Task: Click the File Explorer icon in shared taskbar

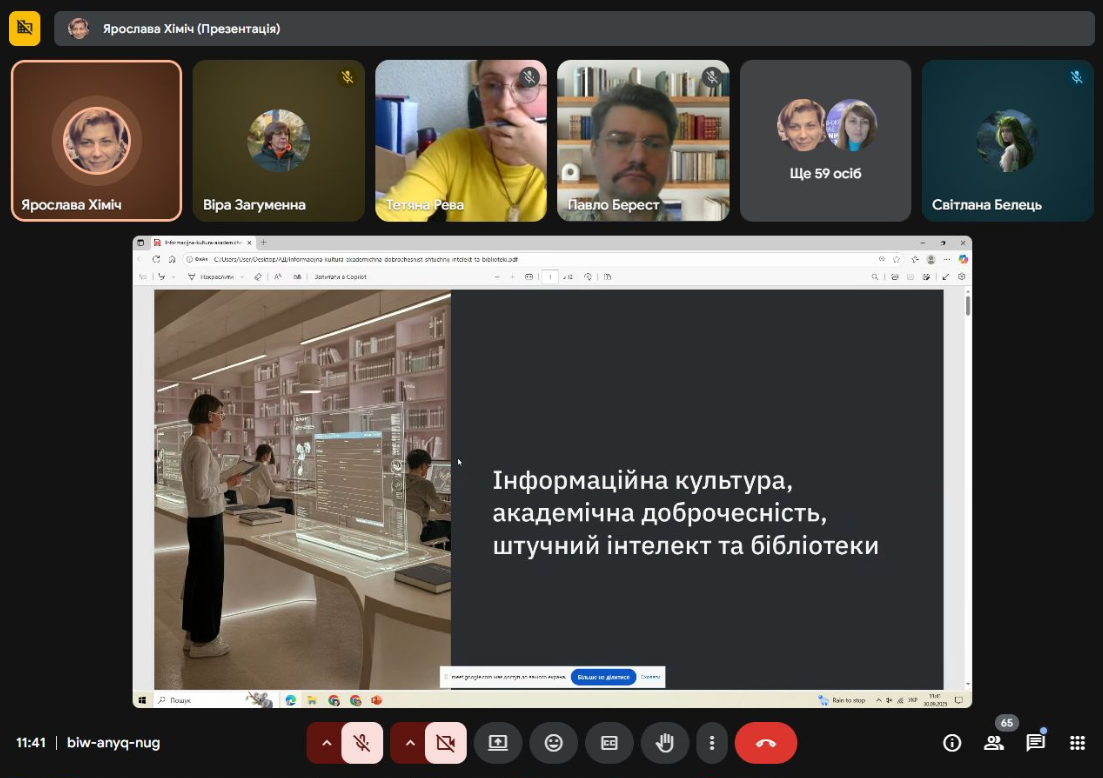Action: [312, 701]
